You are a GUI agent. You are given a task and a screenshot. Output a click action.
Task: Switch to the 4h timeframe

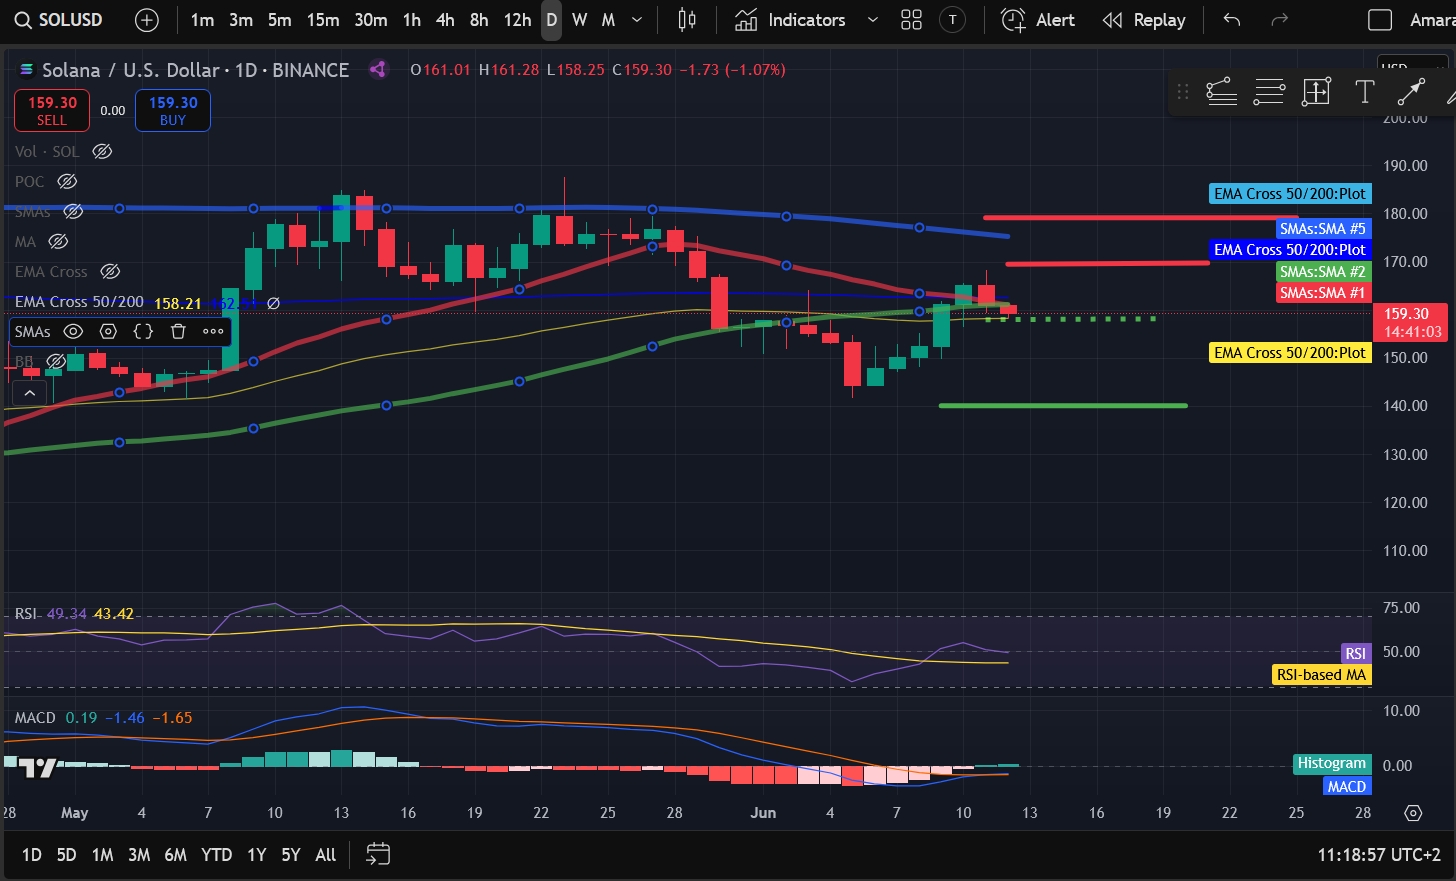pos(445,20)
